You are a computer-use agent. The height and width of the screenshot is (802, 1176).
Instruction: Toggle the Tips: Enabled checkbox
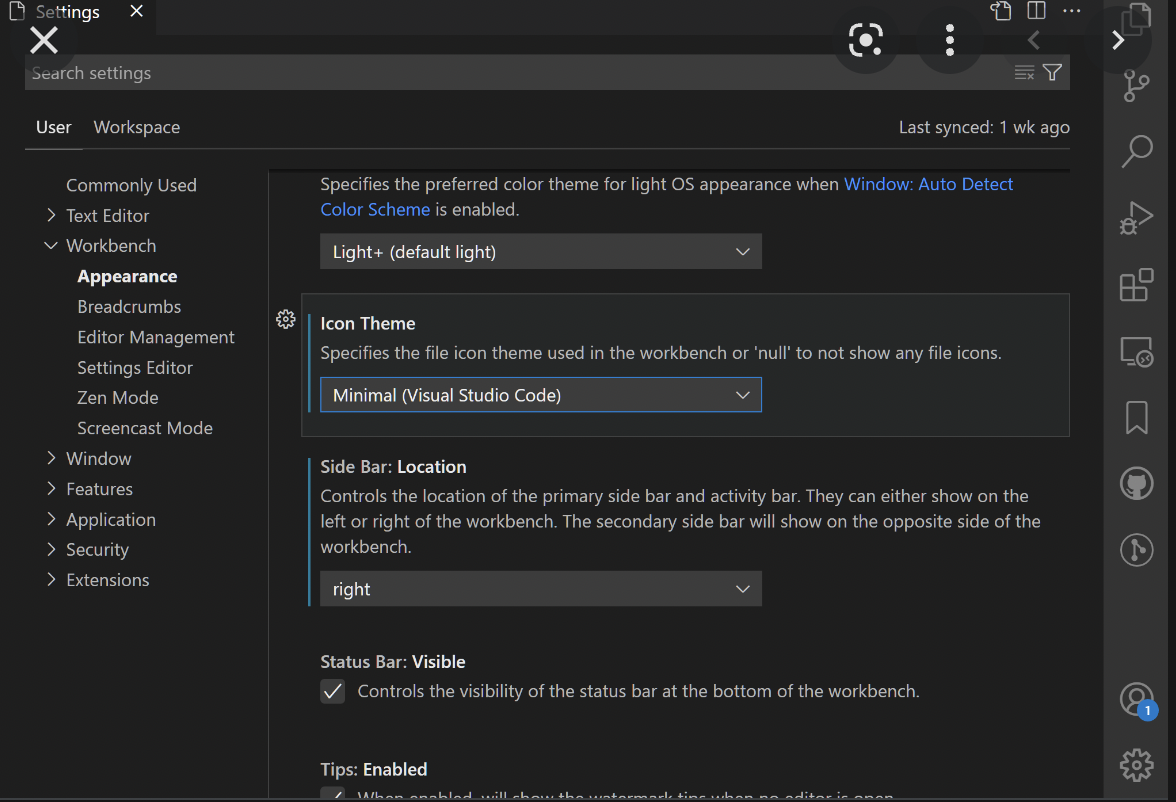(332, 796)
